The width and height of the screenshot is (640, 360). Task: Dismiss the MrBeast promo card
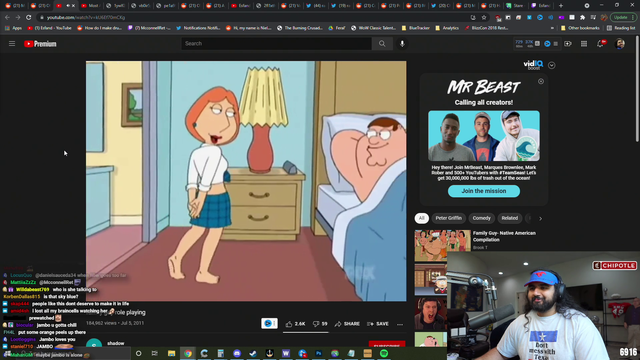point(541,81)
